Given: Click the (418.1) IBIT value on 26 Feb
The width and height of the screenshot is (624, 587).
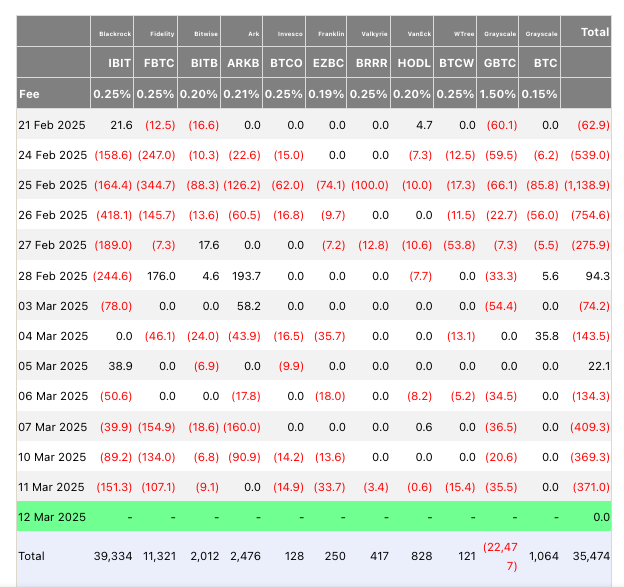Looking at the screenshot, I should coord(114,215).
